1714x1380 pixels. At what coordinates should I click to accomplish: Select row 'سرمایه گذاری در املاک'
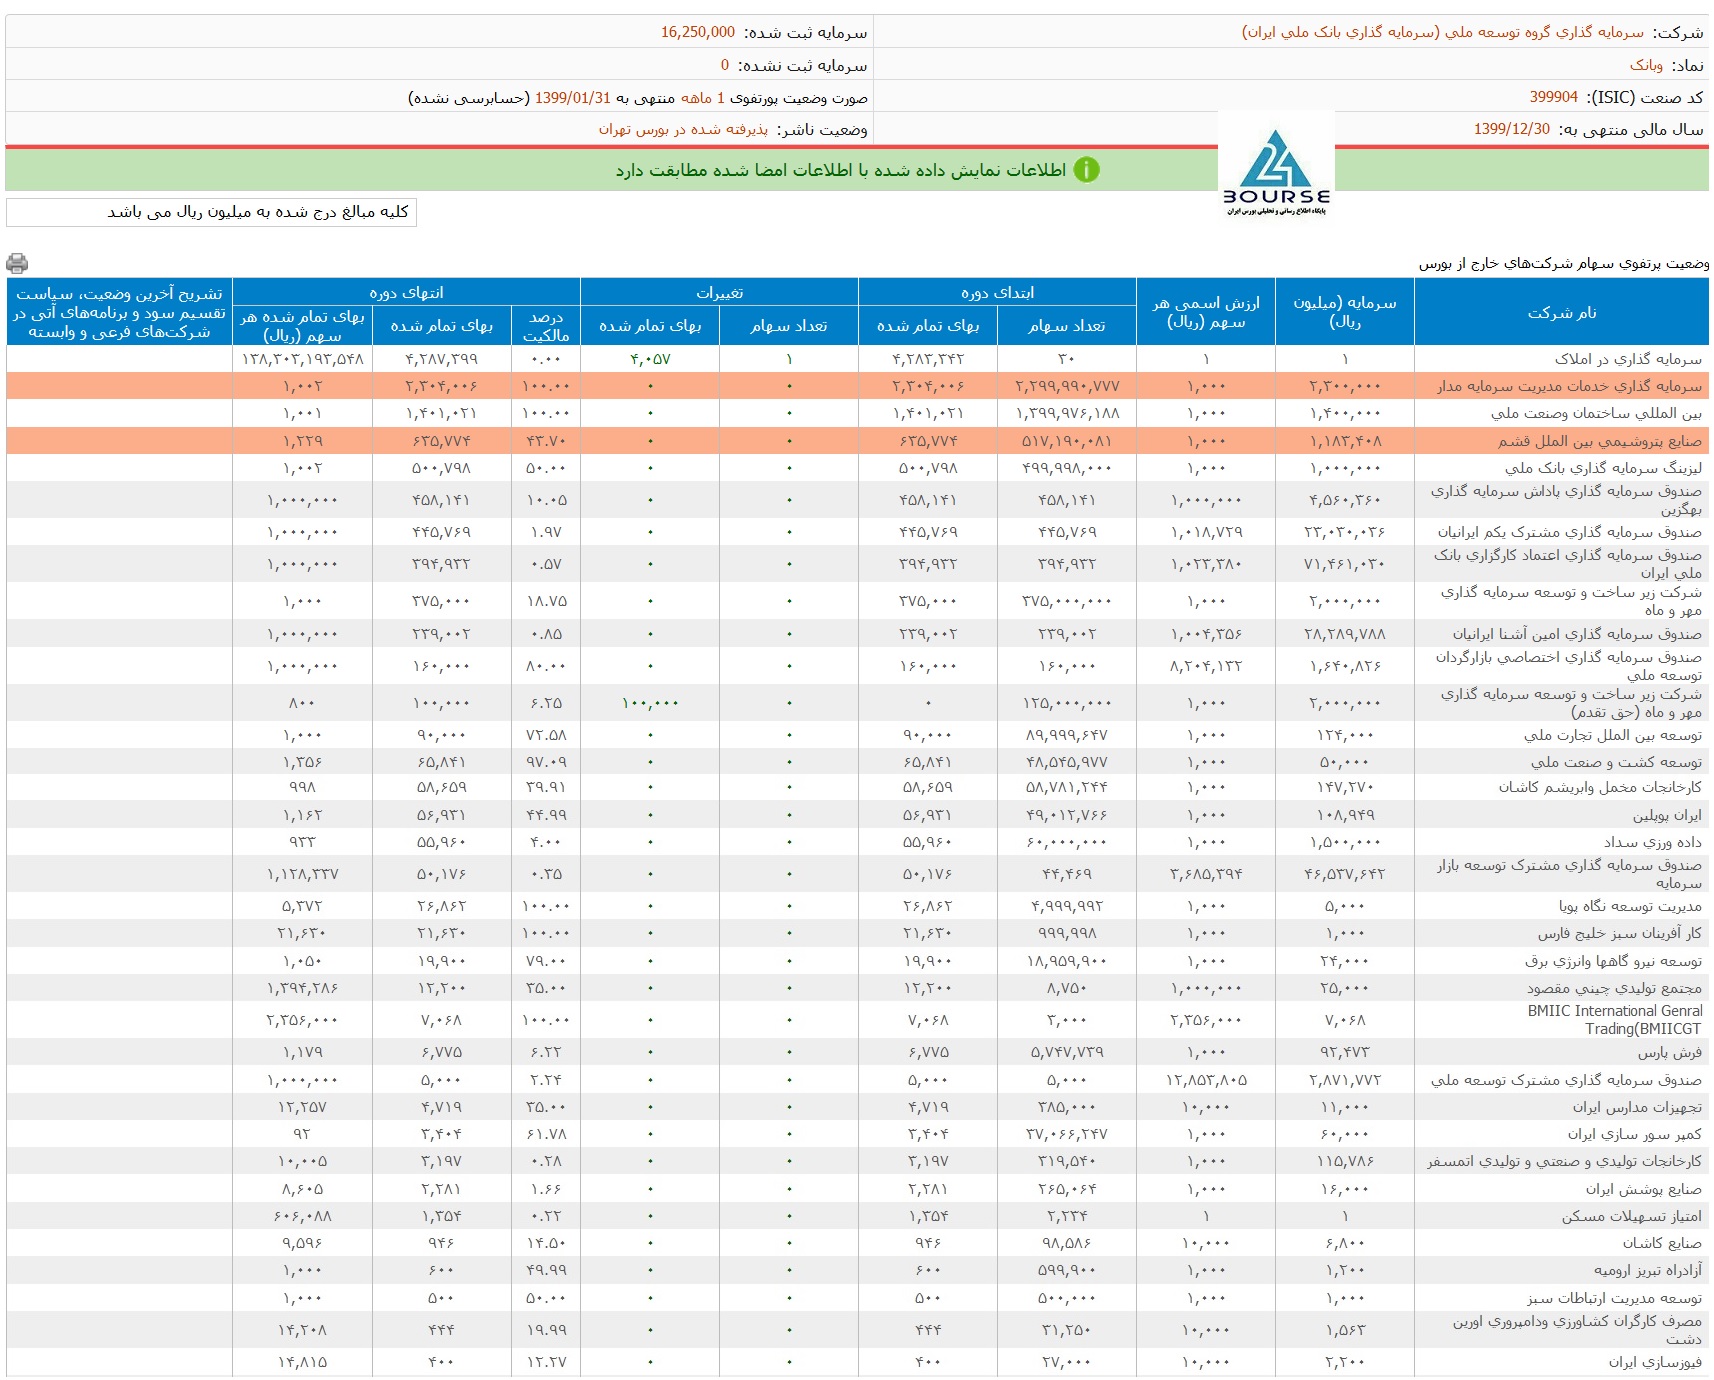[858, 359]
